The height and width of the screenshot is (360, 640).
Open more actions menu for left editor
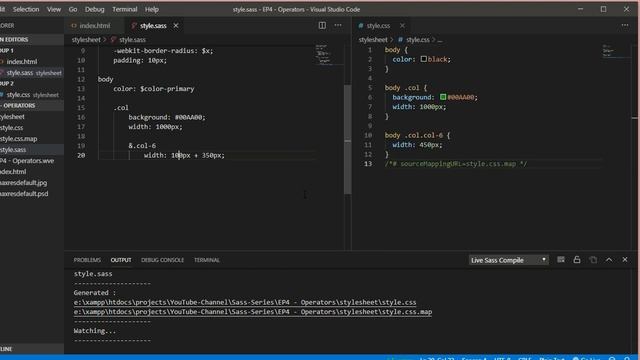point(338,25)
